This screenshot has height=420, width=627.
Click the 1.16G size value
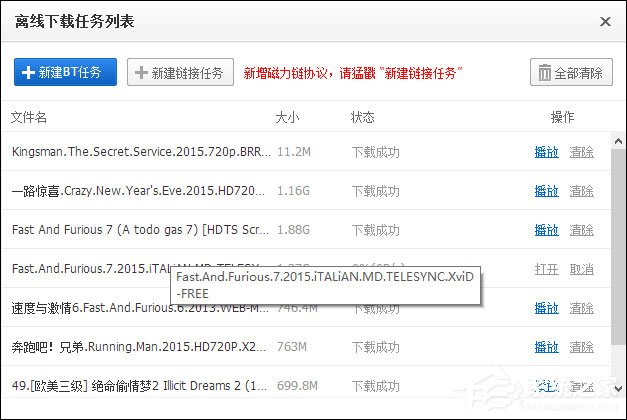(294, 191)
